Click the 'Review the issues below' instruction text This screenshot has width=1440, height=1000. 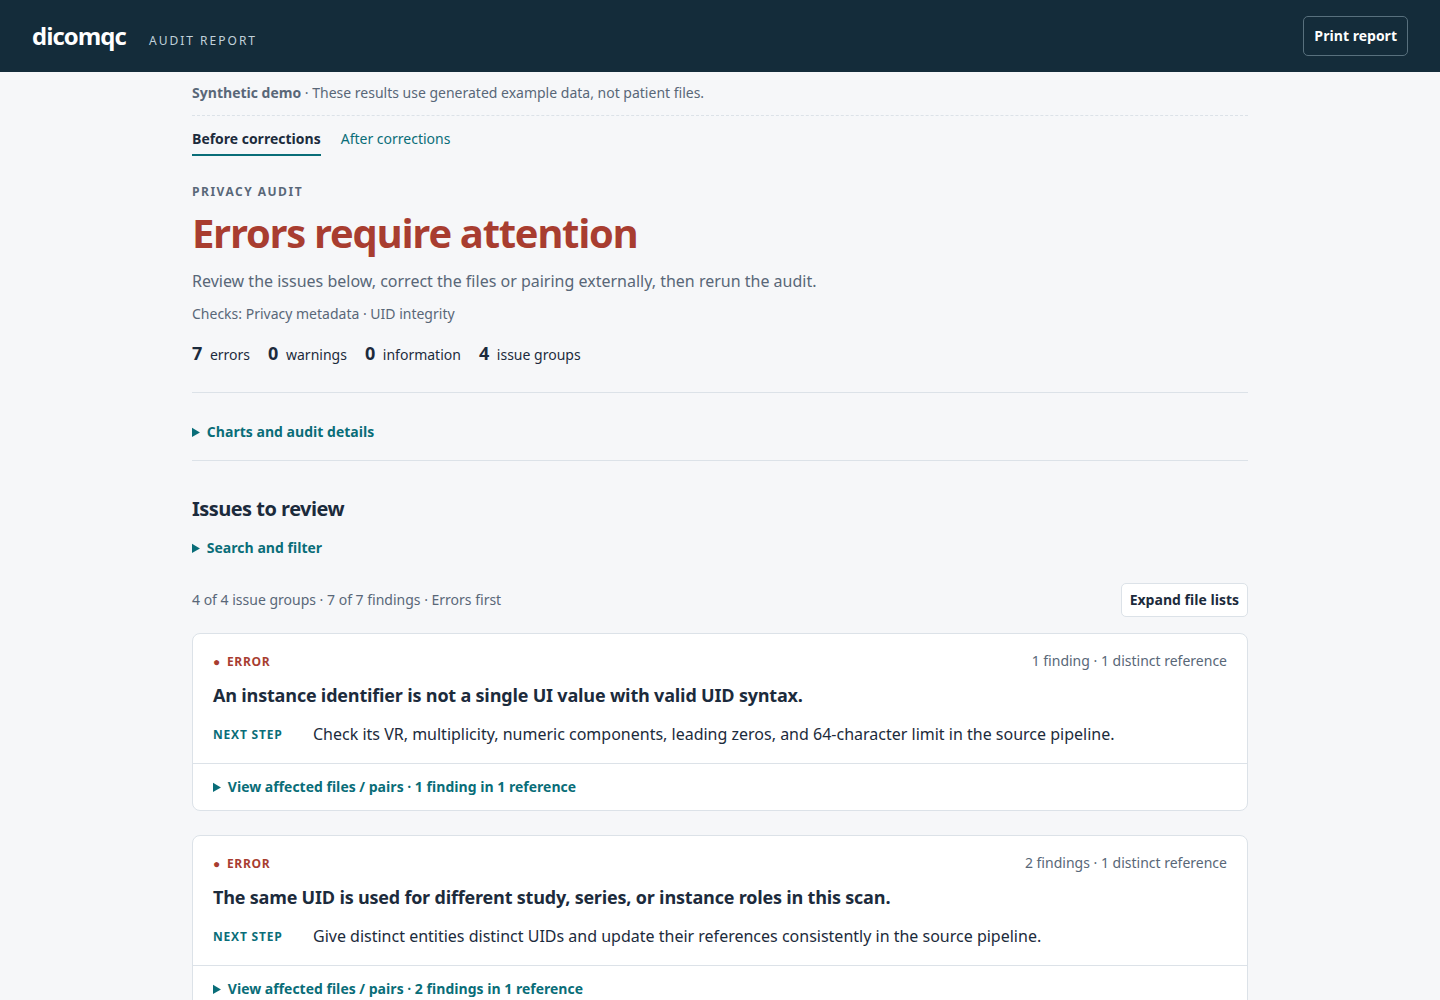tap(504, 281)
